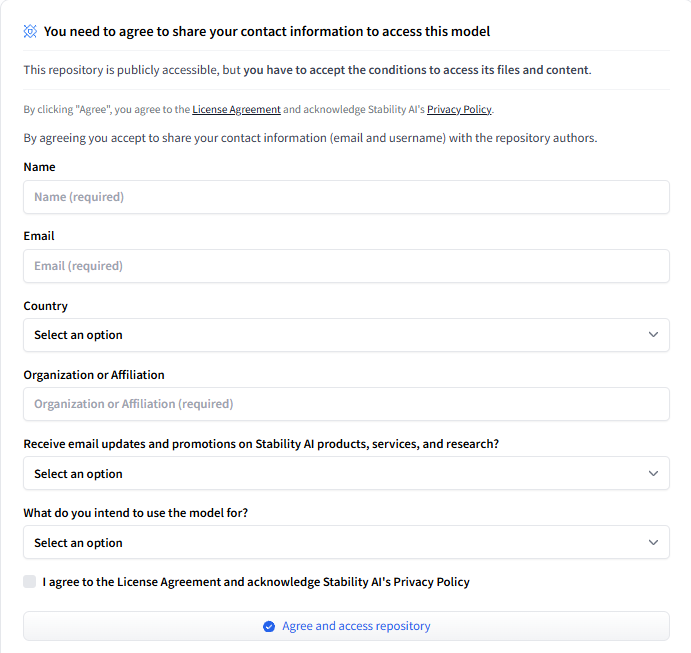Focus the Name (required) text field
691x653 pixels.
tap(346, 197)
